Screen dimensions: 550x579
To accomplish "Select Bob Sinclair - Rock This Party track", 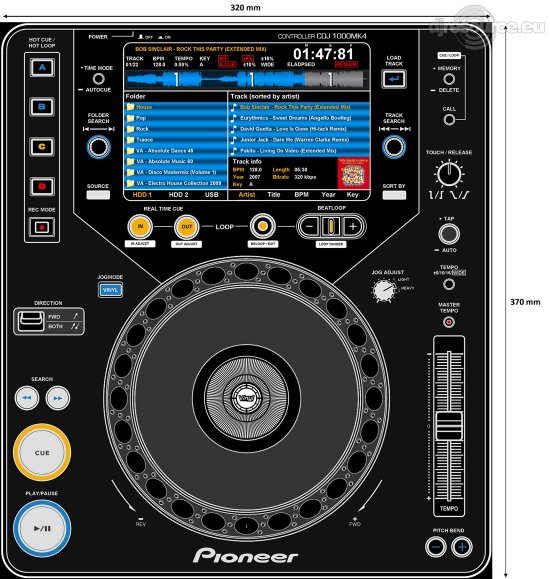I will point(299,107).
